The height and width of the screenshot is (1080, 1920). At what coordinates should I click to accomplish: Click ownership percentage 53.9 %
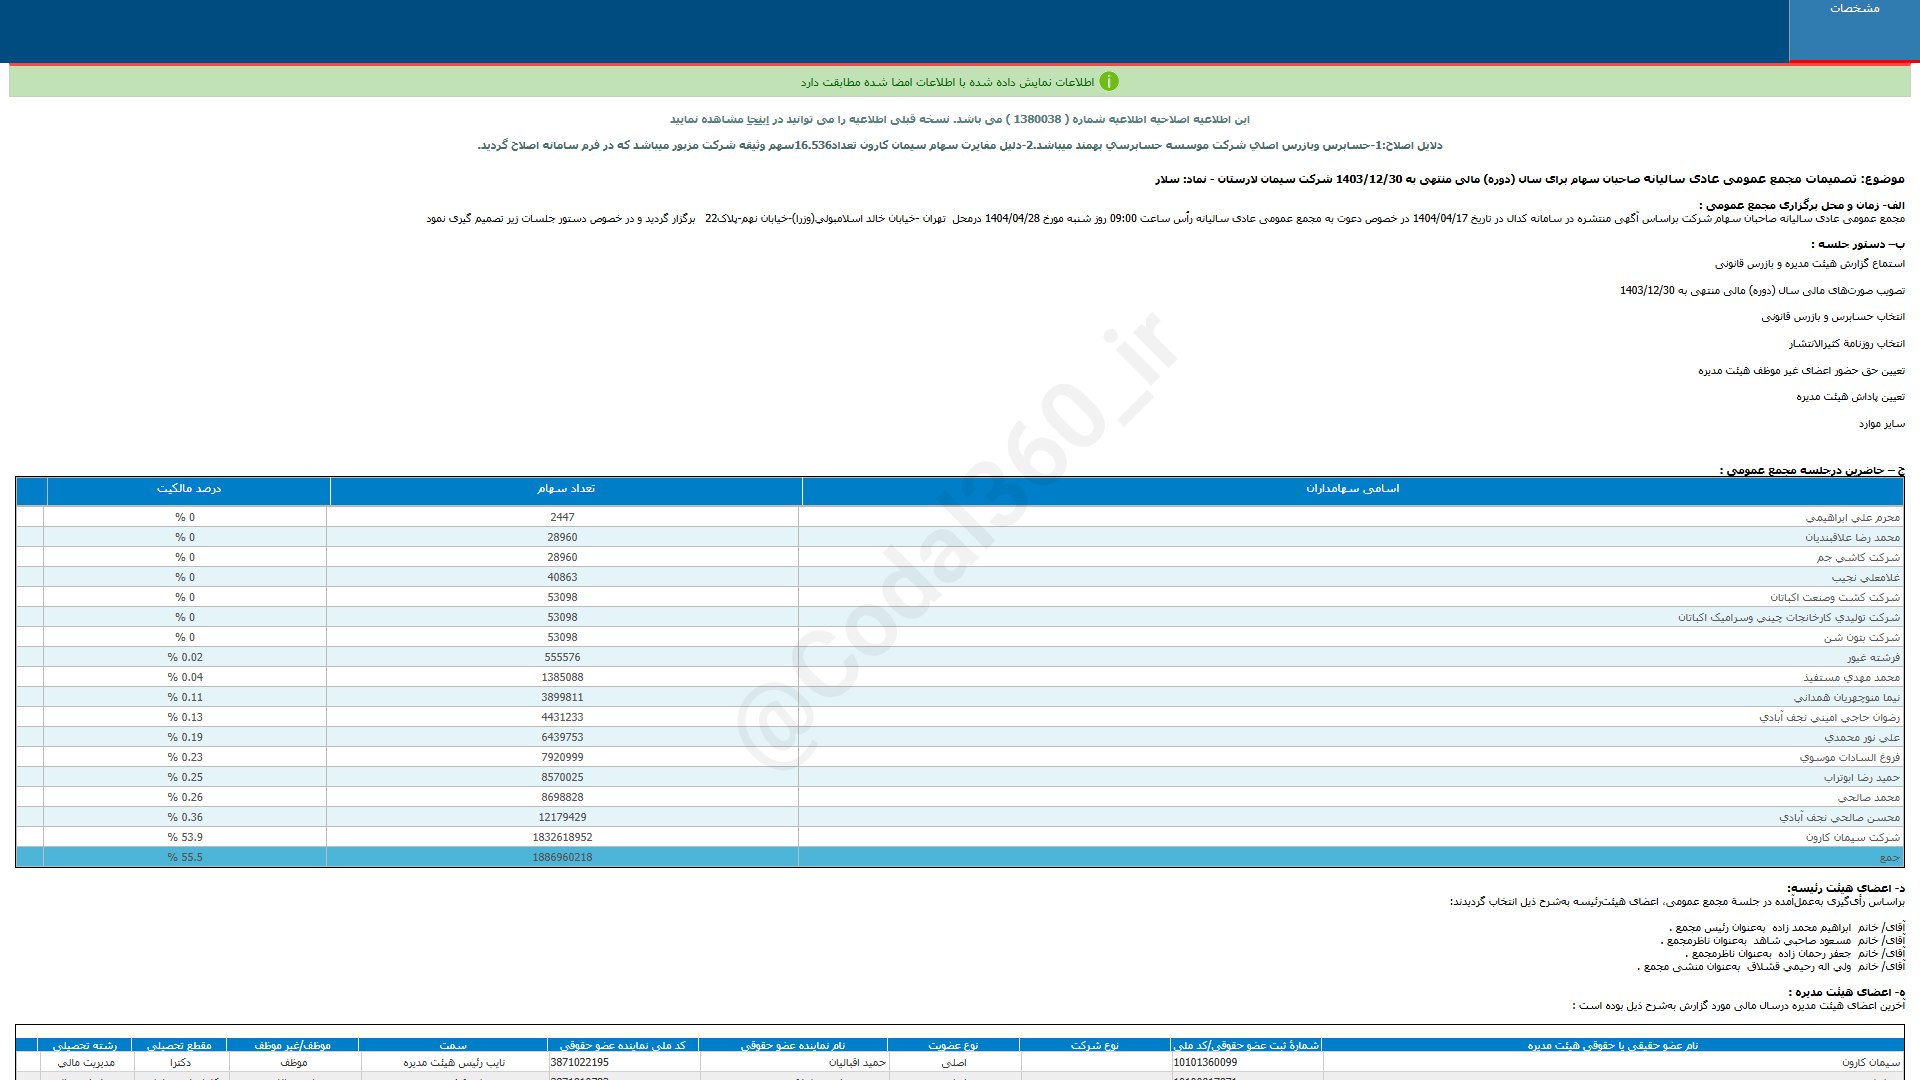[185, 837]
